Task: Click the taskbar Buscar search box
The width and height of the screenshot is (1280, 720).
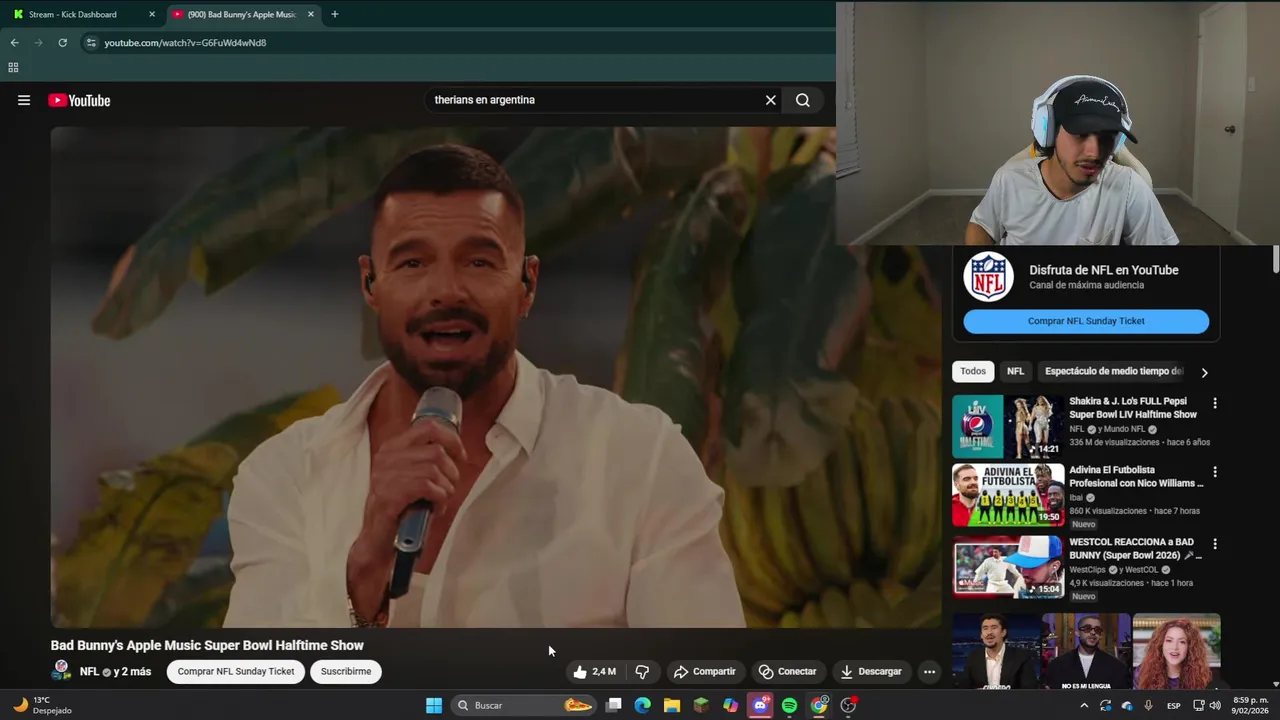Action: [524, 705]
